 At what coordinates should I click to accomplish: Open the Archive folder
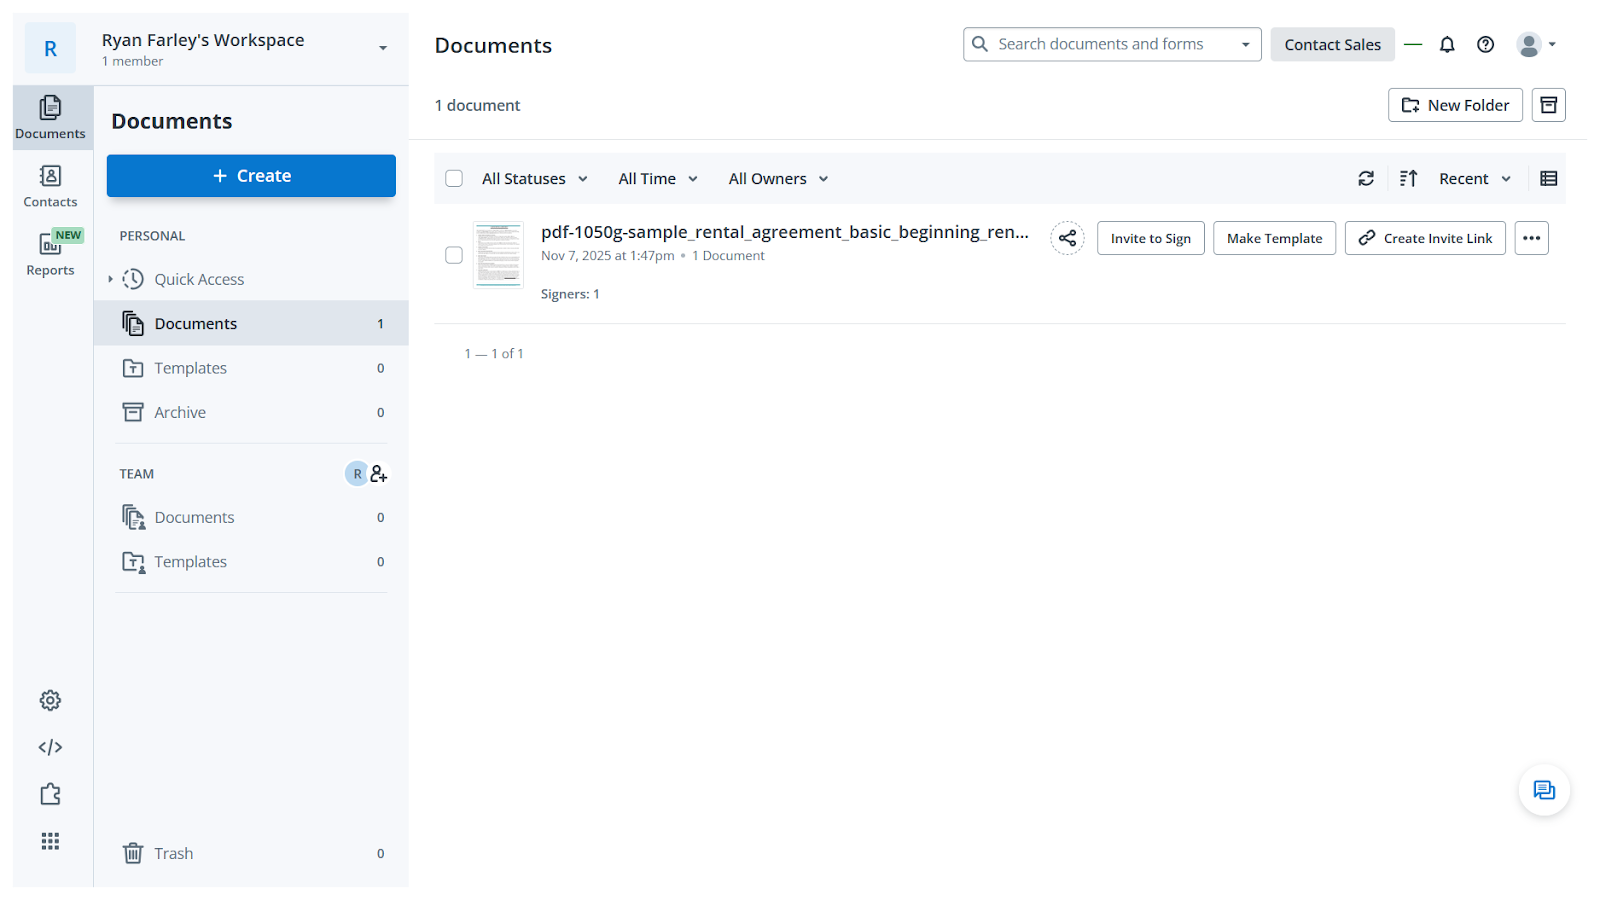(x=180, y=411)
